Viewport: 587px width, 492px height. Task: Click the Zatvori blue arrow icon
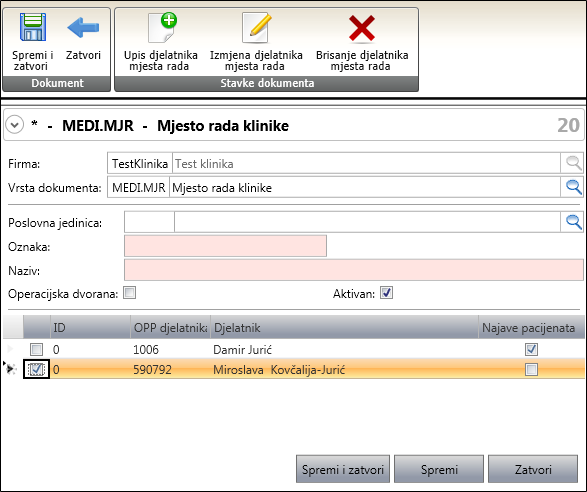83,27
